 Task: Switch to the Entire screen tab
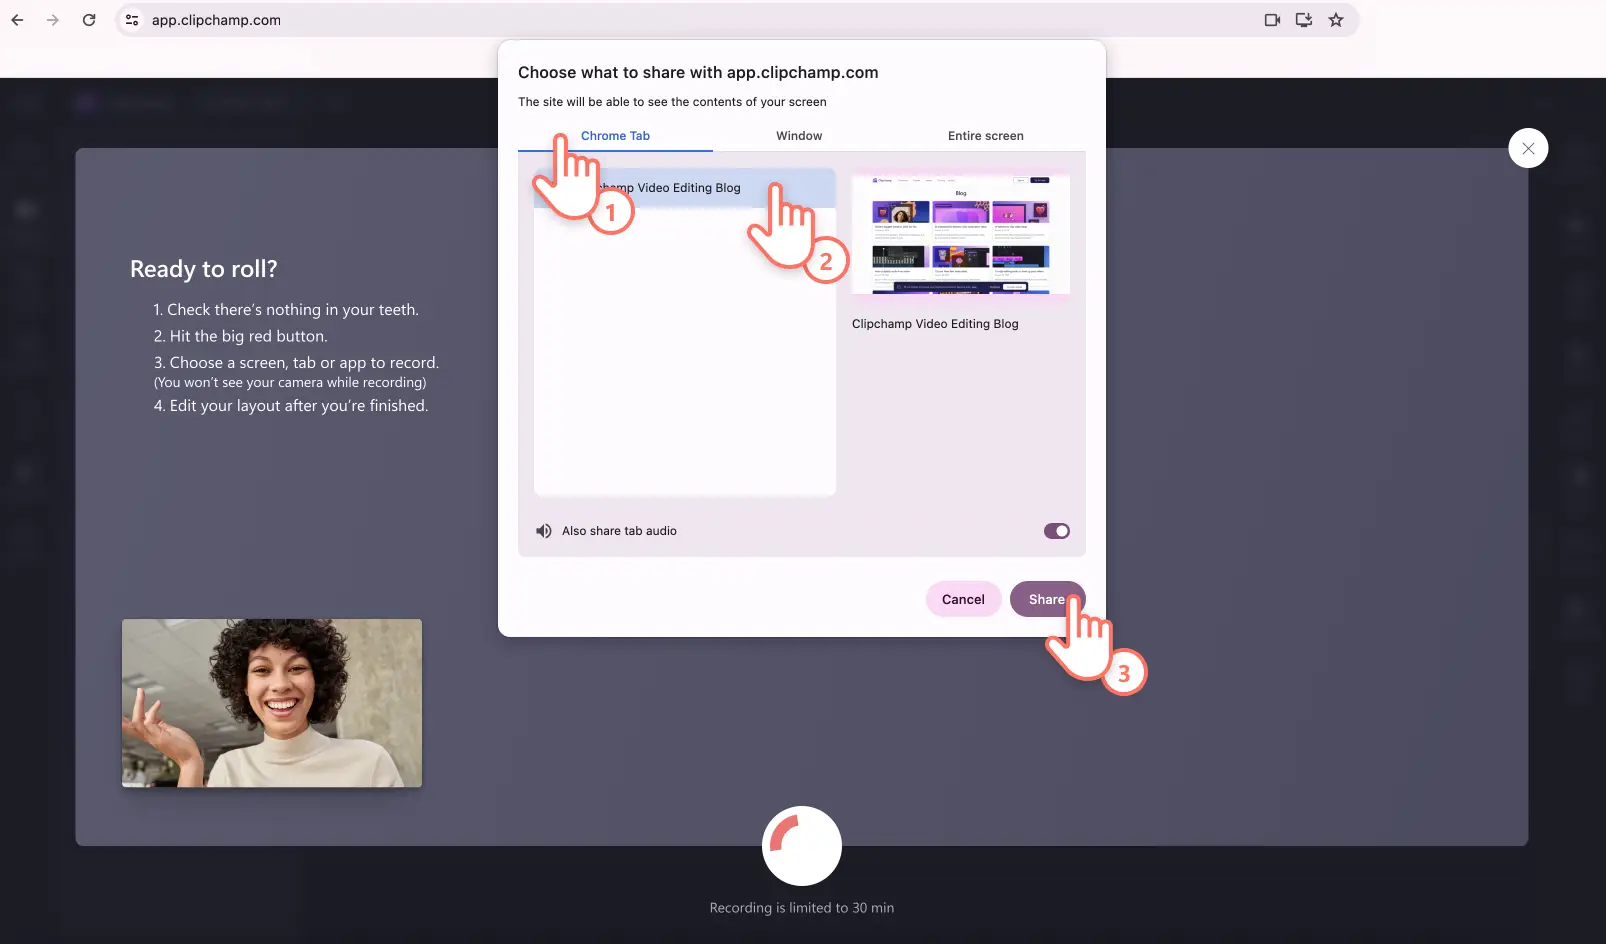coord(985,136)
